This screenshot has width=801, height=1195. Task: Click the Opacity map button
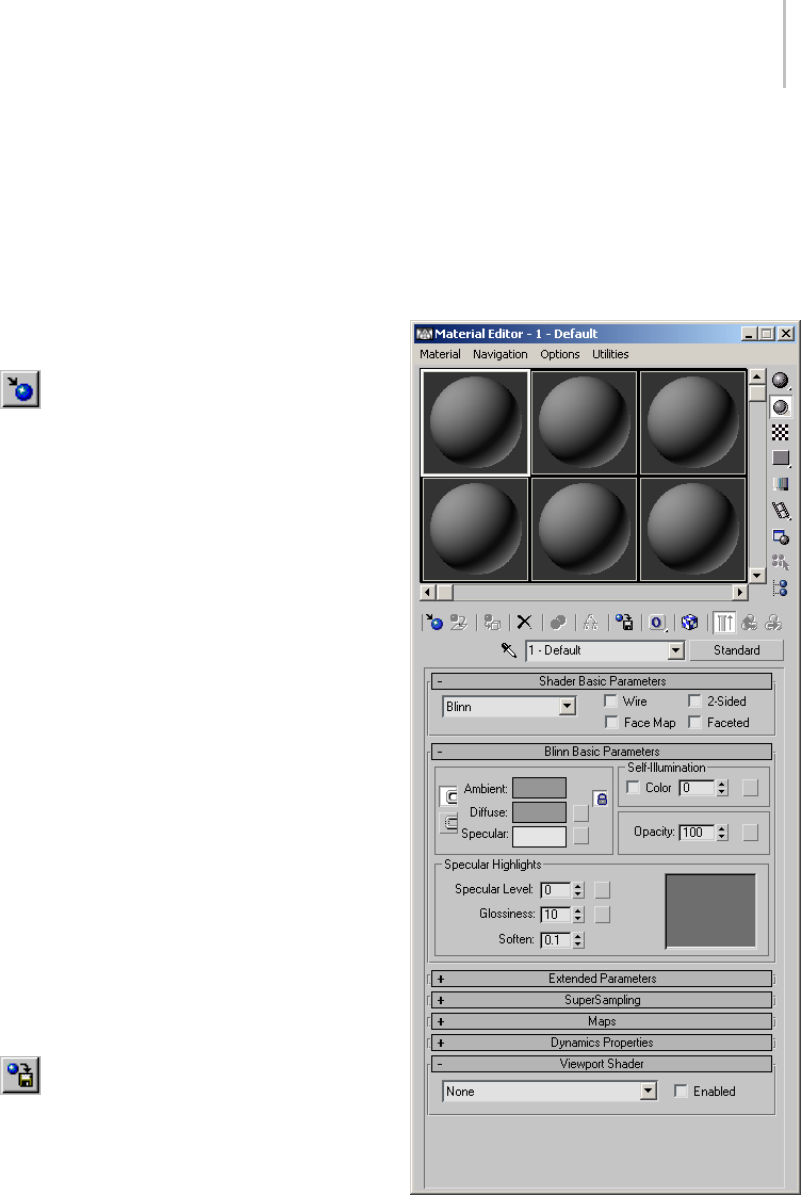point(750,832)
